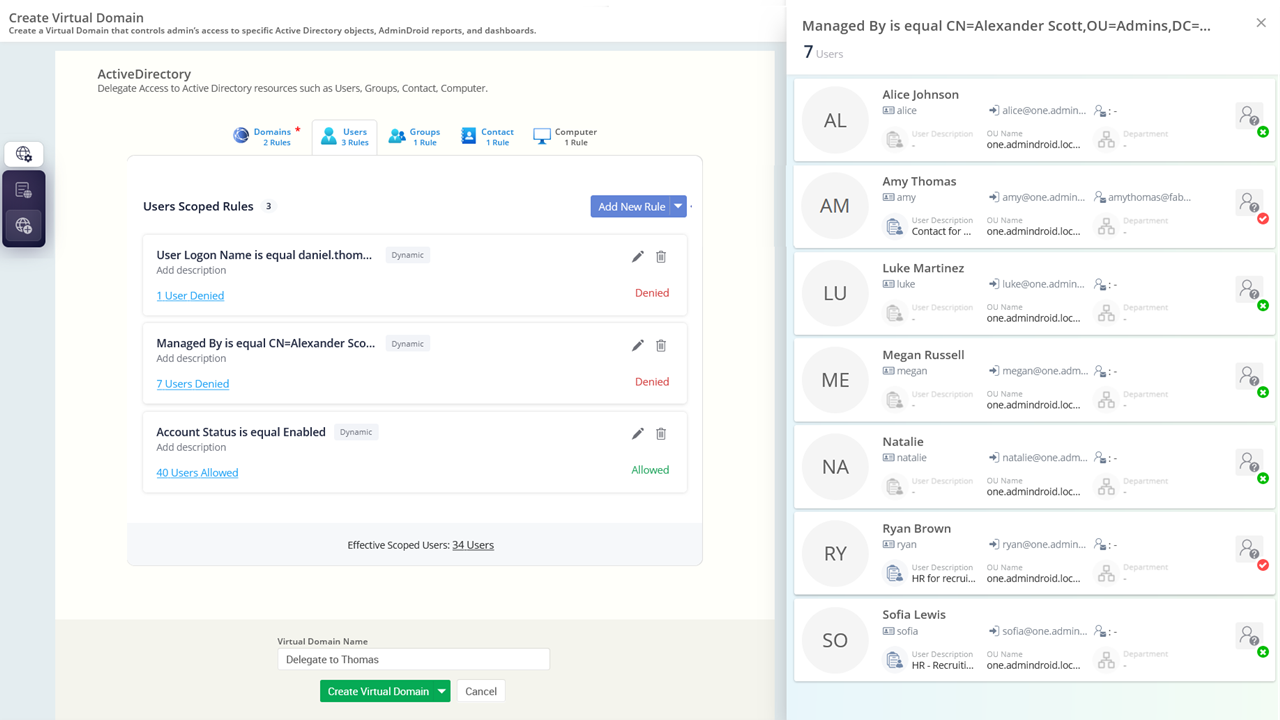Open the Add New Rule dropdown arrow
The image size is (1280, 720).
677,205
